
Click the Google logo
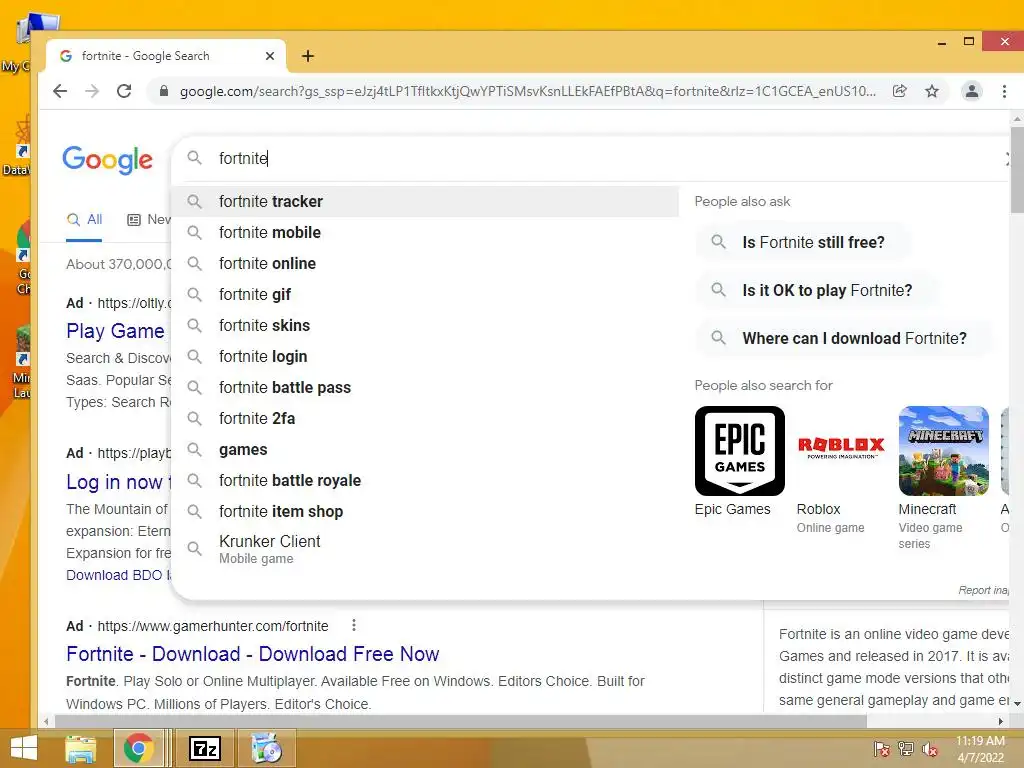pos(108,159)
